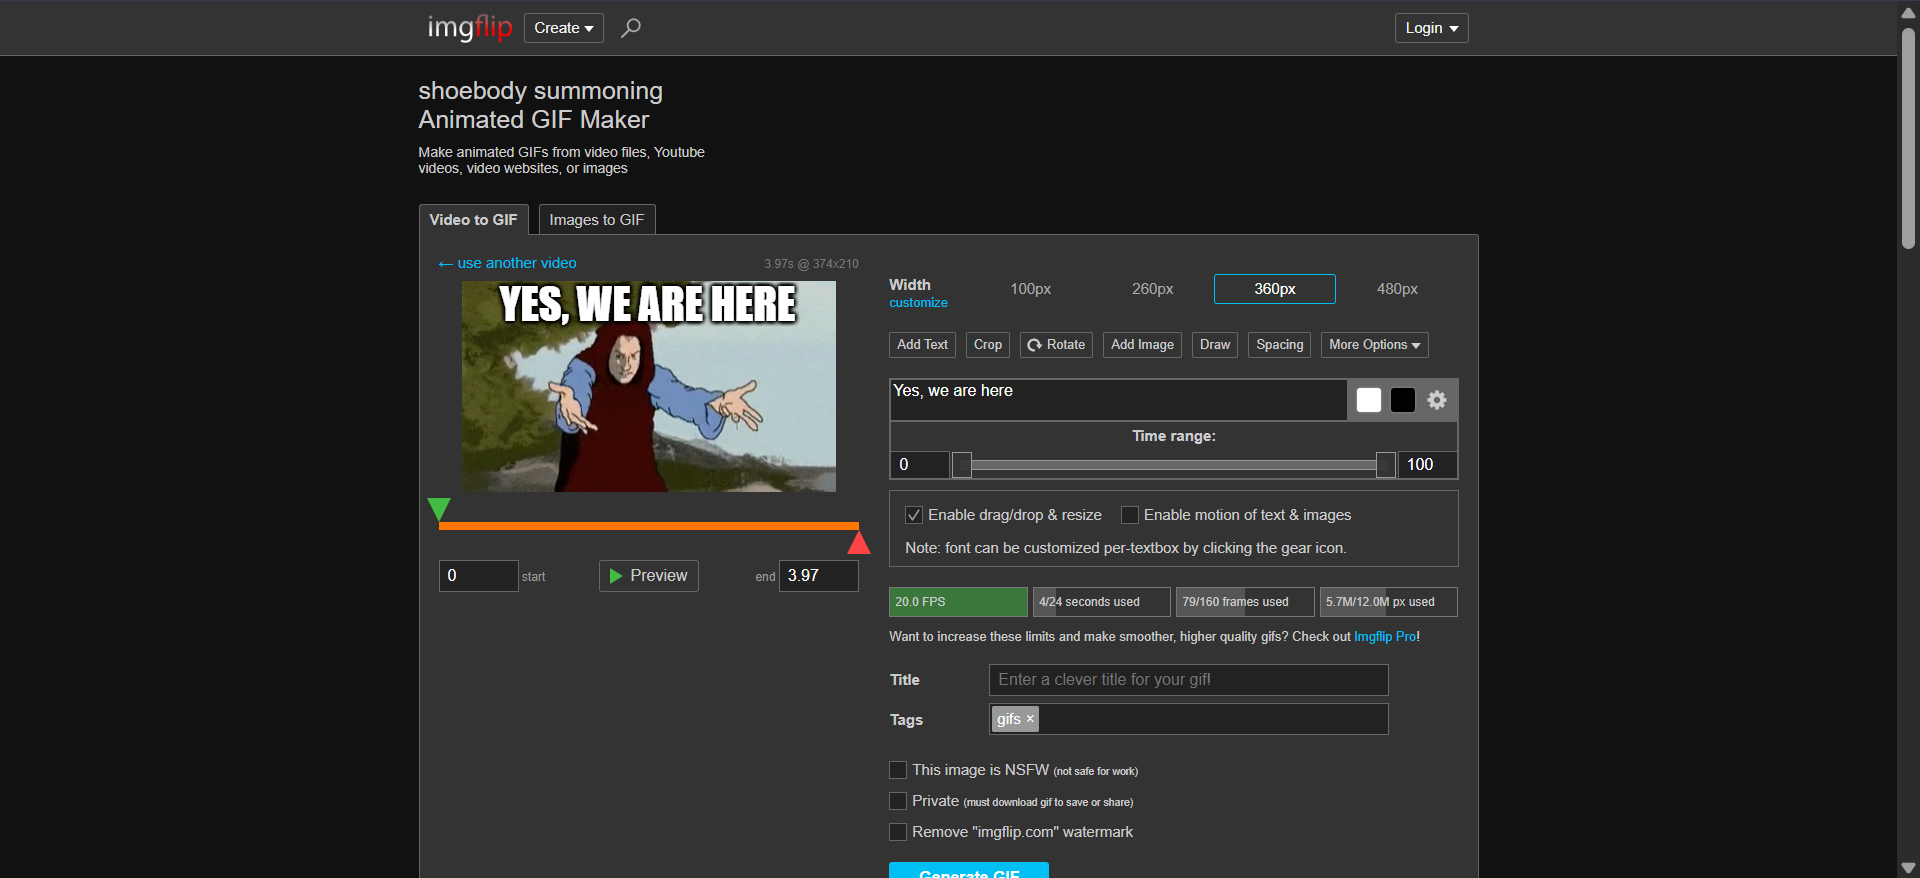Click use another video link

(x=507, y=263)
